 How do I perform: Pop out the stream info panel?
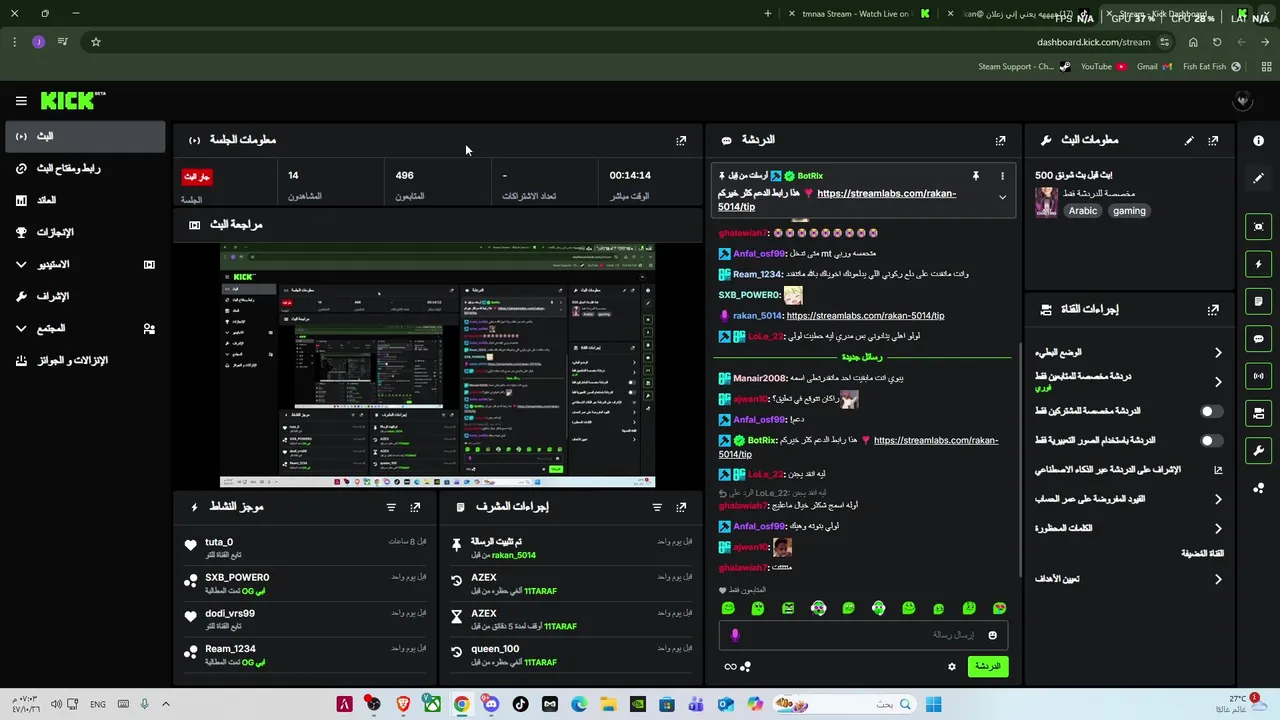(1213, 141)
